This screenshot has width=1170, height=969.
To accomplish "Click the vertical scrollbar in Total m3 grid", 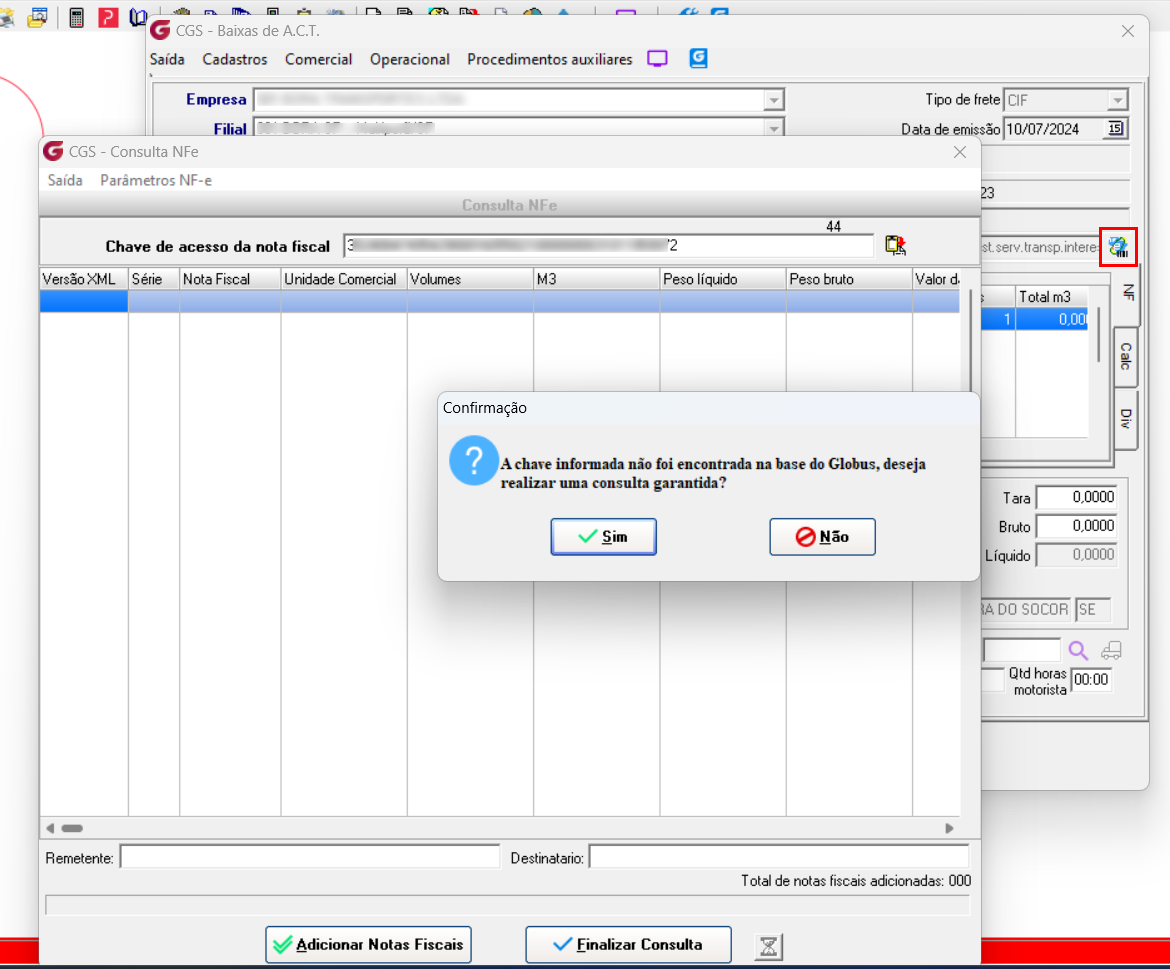I will pyautogui.click(x=1098, y=336).
